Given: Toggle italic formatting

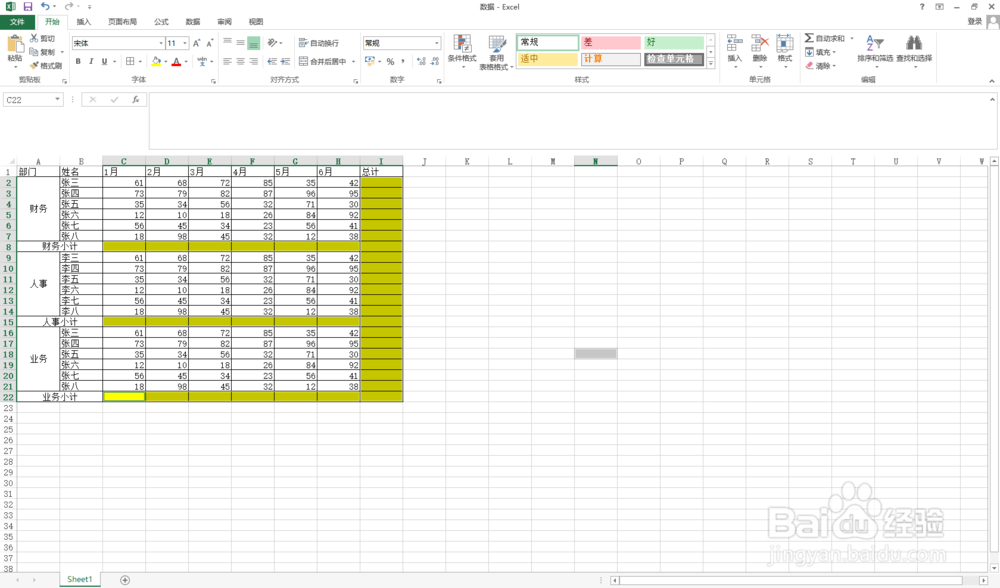Looking at the screenshot, I should 91,61.
